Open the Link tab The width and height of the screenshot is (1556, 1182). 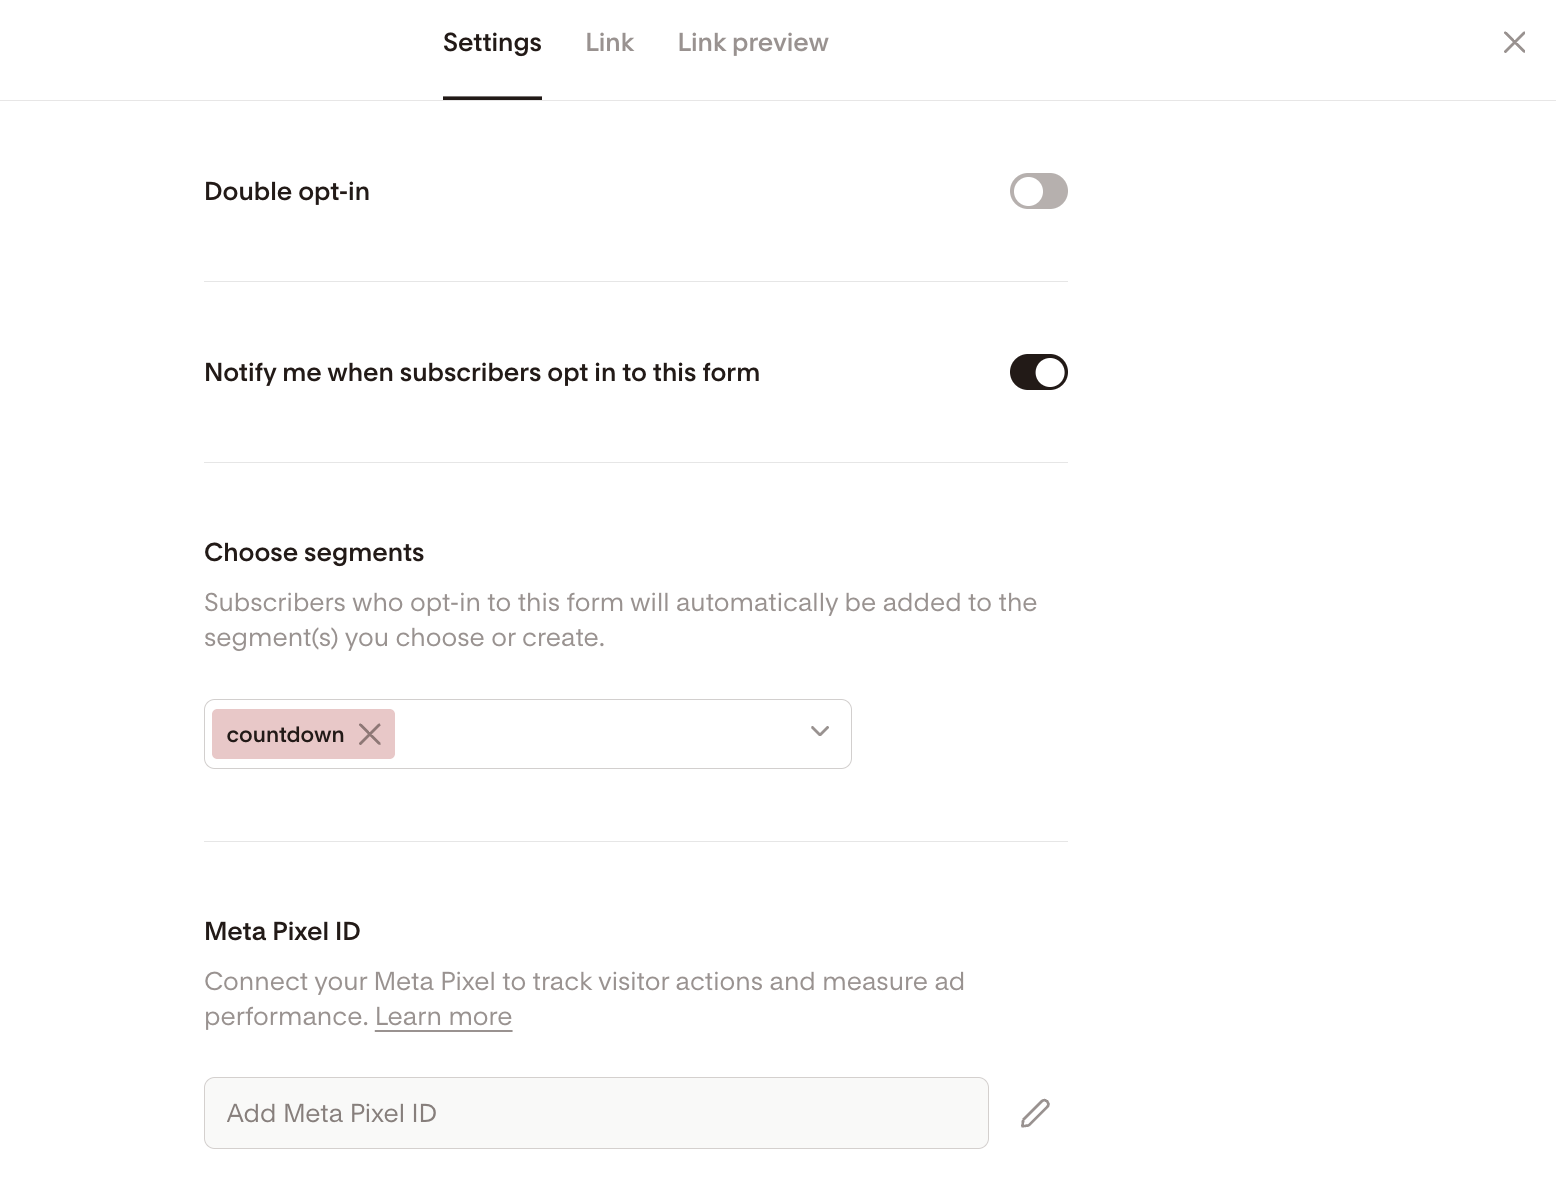[609, 43]
